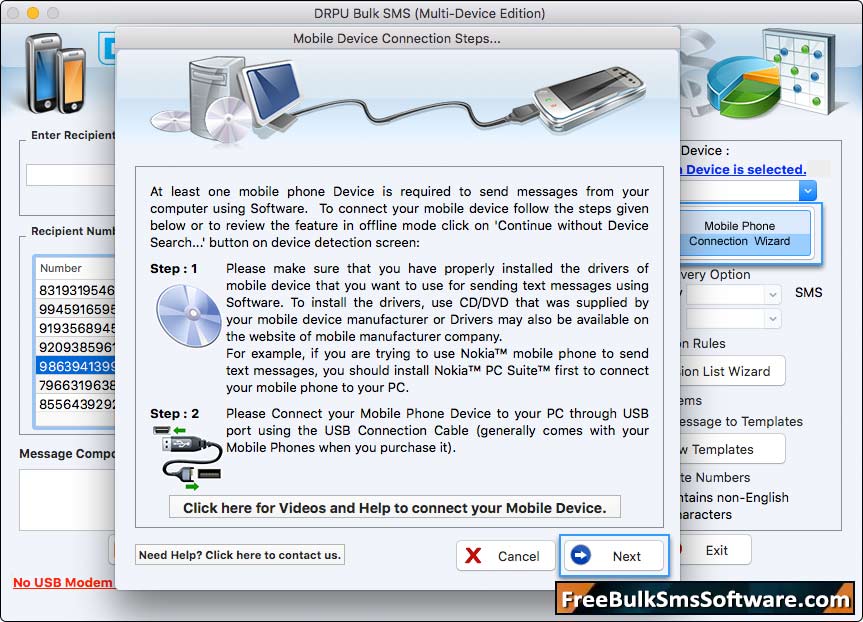Select recipient number starting 9945916595
863x622 pixels.
click(76, 309)
